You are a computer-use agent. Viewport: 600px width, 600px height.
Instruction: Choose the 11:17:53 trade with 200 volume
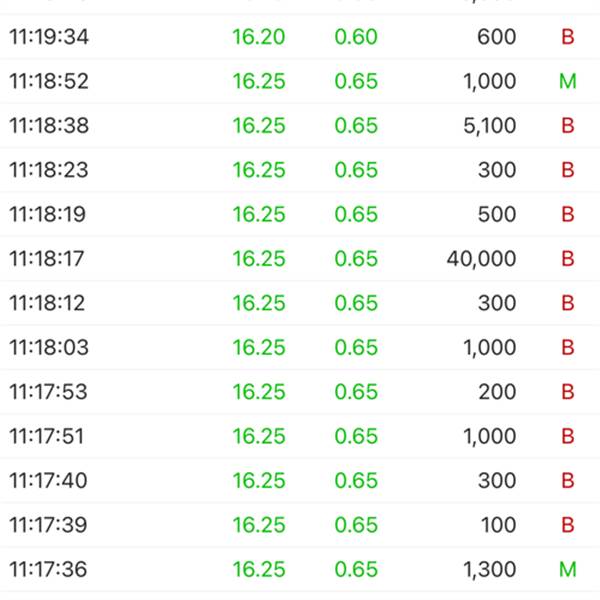coord(300,392)
